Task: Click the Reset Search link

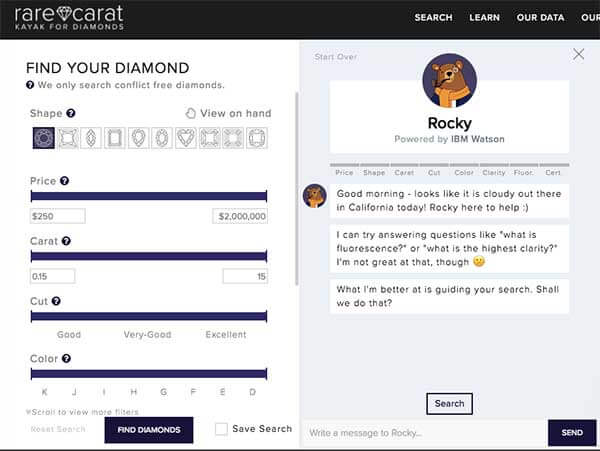Action: [58, 429]
